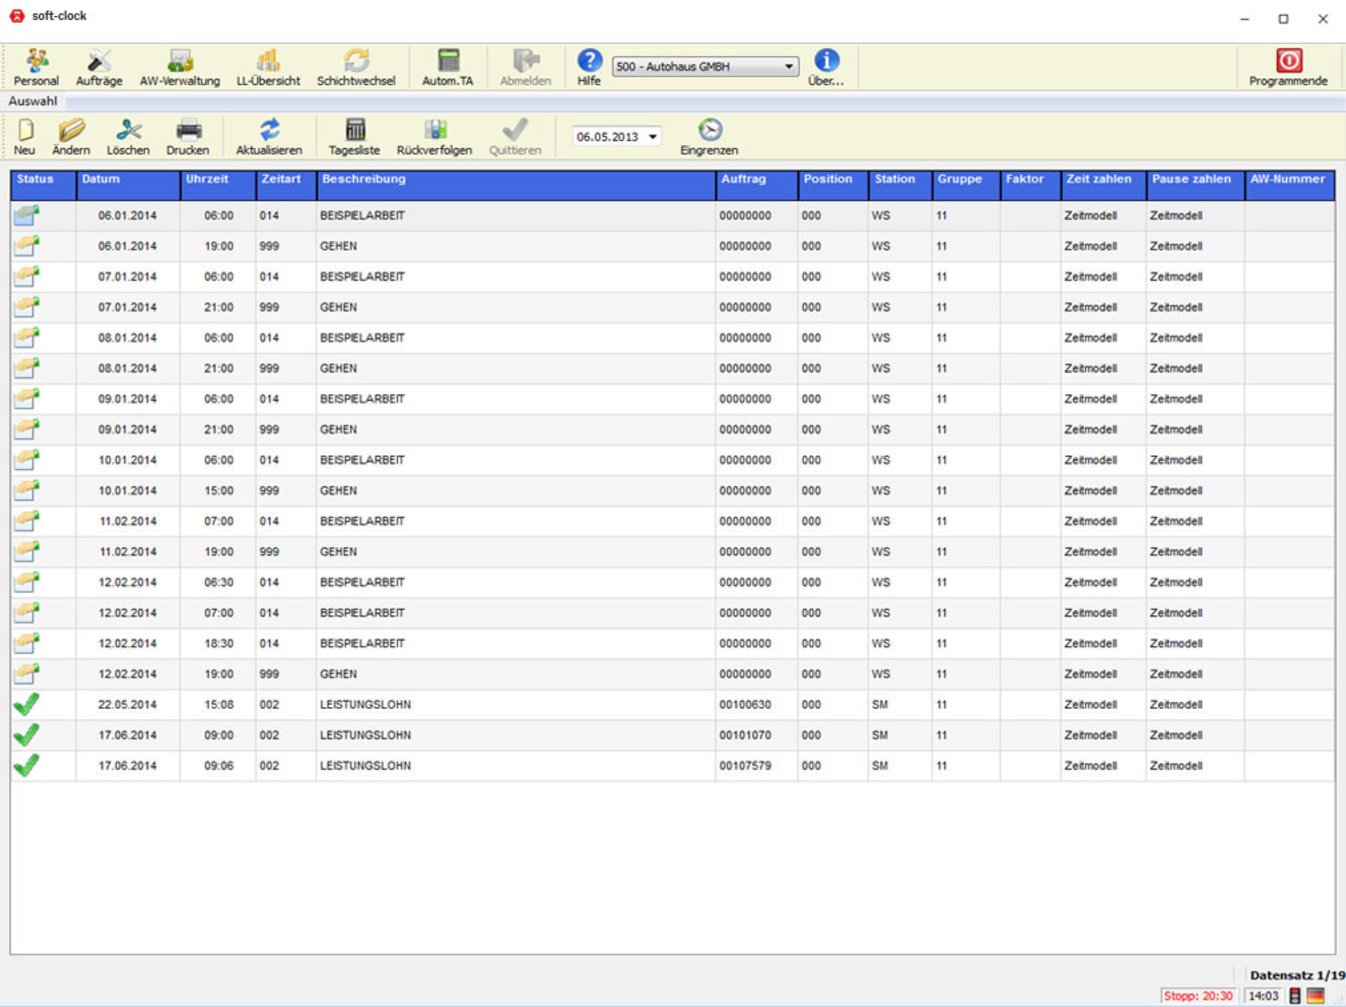
Task: Click the Faktor column header
Action: point(1030,185)
